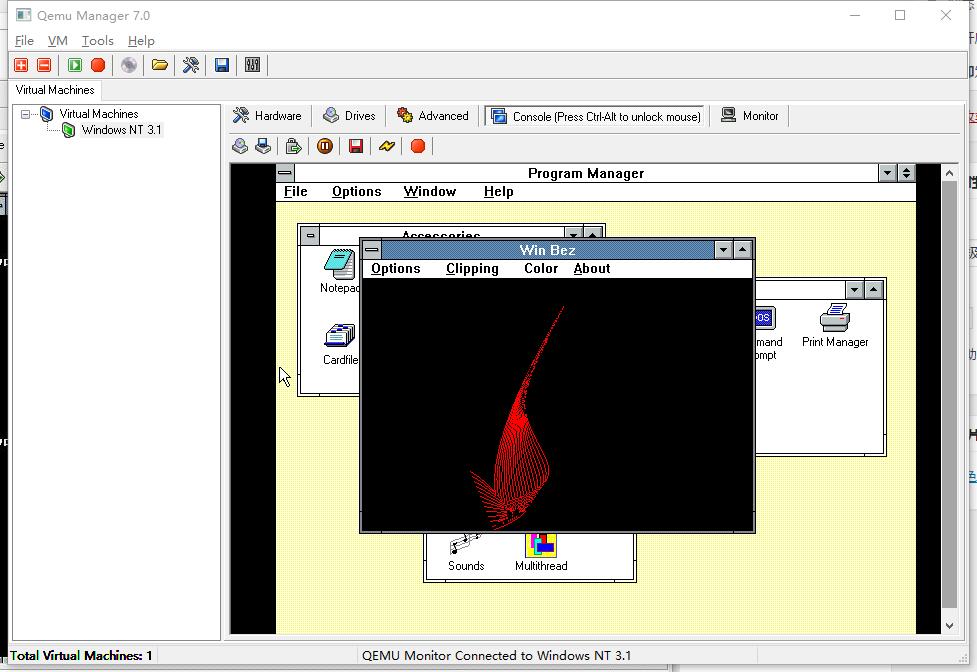Collapse the Virtual Machines tree node
Image resolution: width=977 pixels, height=672 pixels.
[26, 114]
